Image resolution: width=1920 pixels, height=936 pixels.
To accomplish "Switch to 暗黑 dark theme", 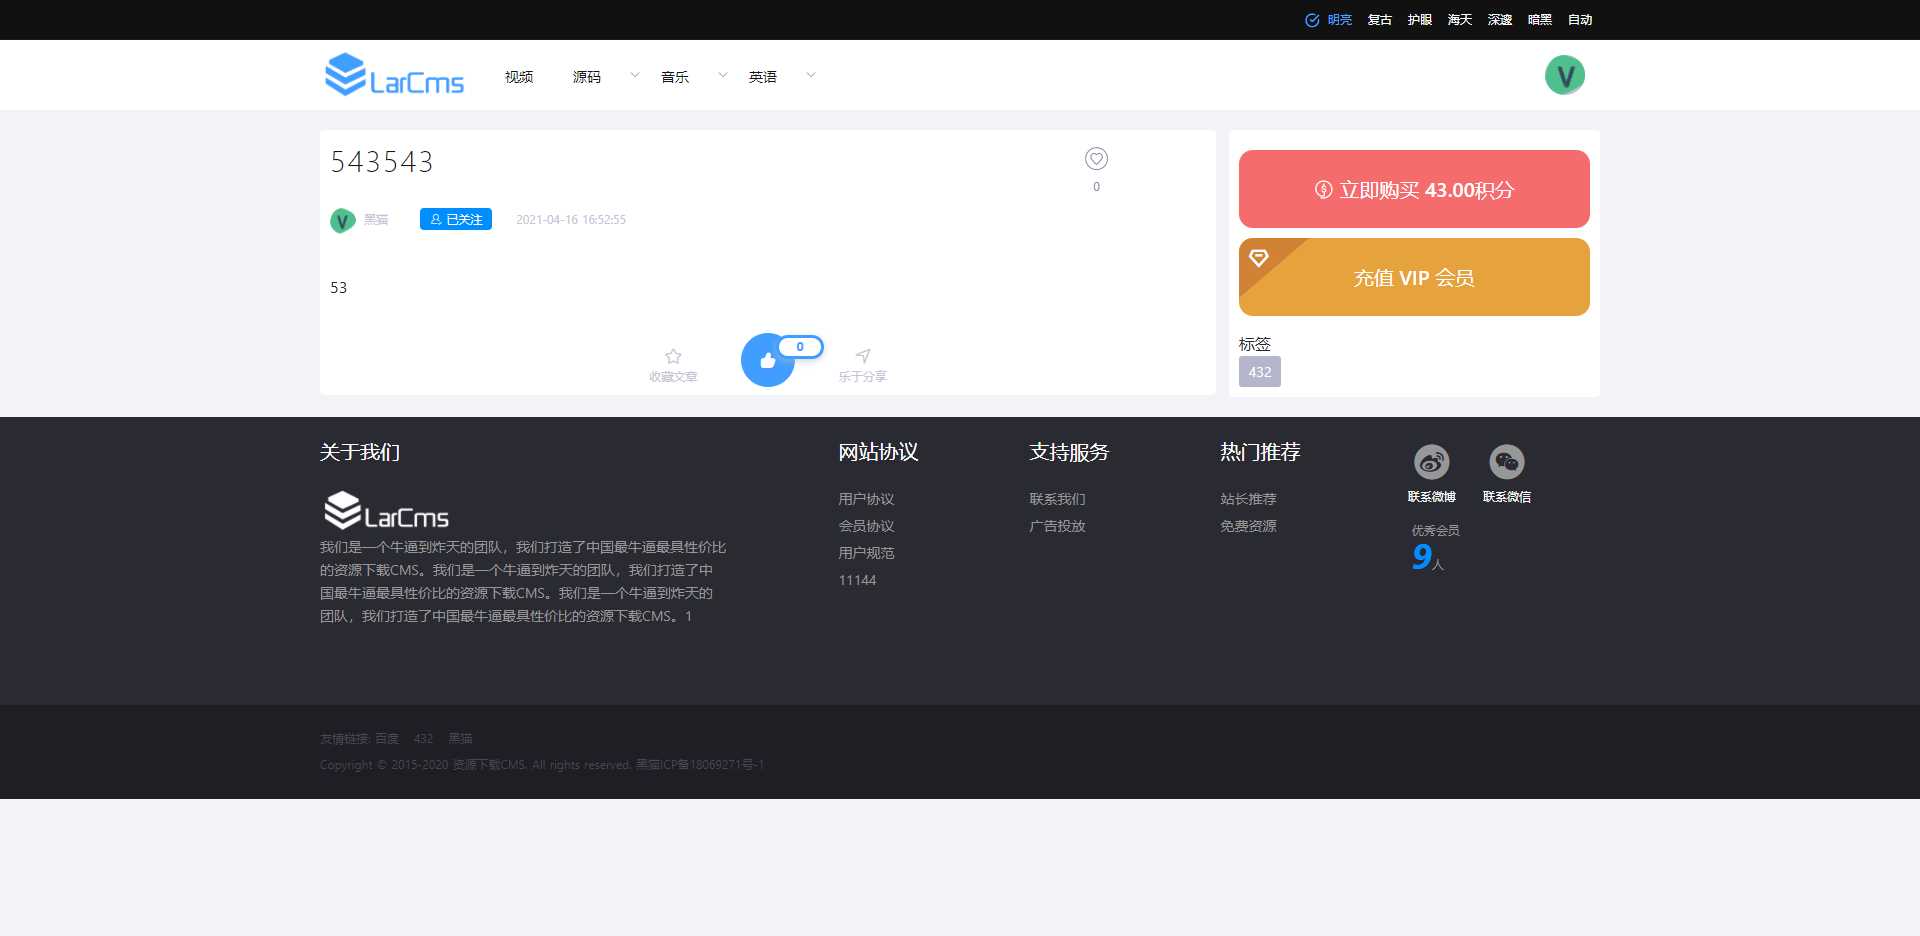I will coord(1540,19).
